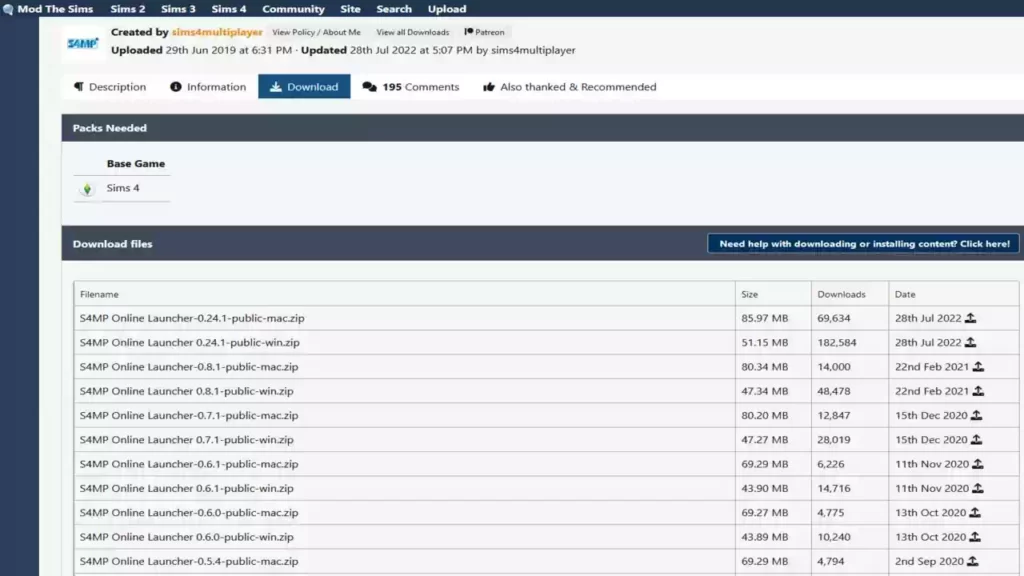Viewport: 1024px width, 576px height.
Task: Click the Mod The Sims logo icon
Action: tap(8, 9)
